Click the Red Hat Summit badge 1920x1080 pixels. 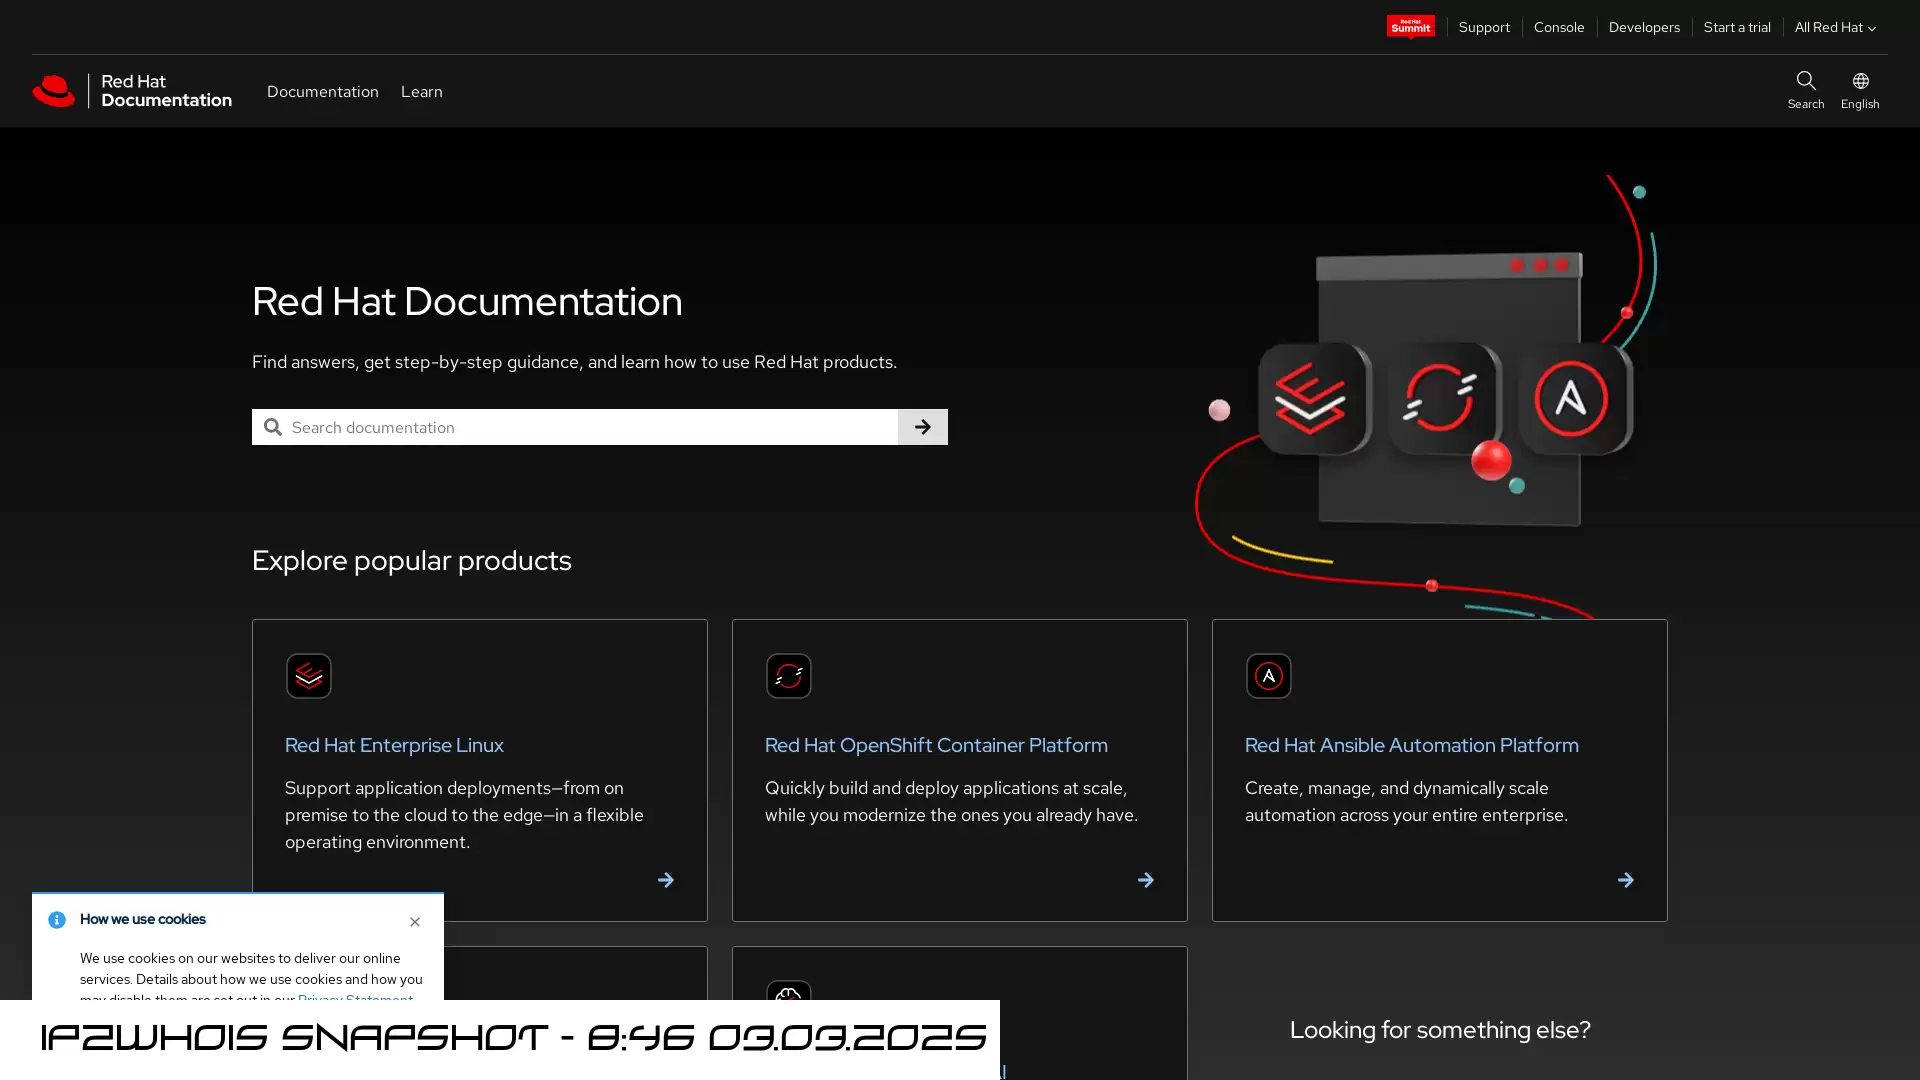pos(1410,27)
